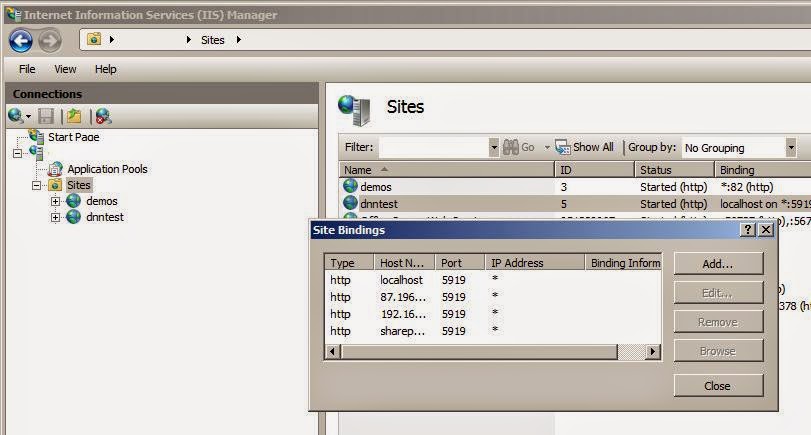Click bindings list scroll right arrow
The width and height of the screenshot is (811, 435).
point(653,352)
